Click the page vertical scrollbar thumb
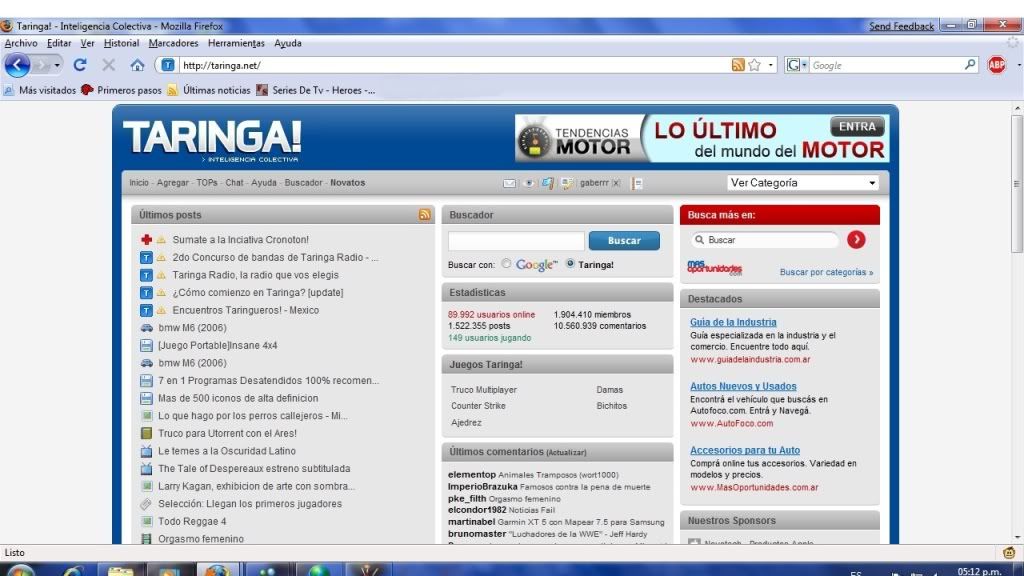 tap(1016, 184)
